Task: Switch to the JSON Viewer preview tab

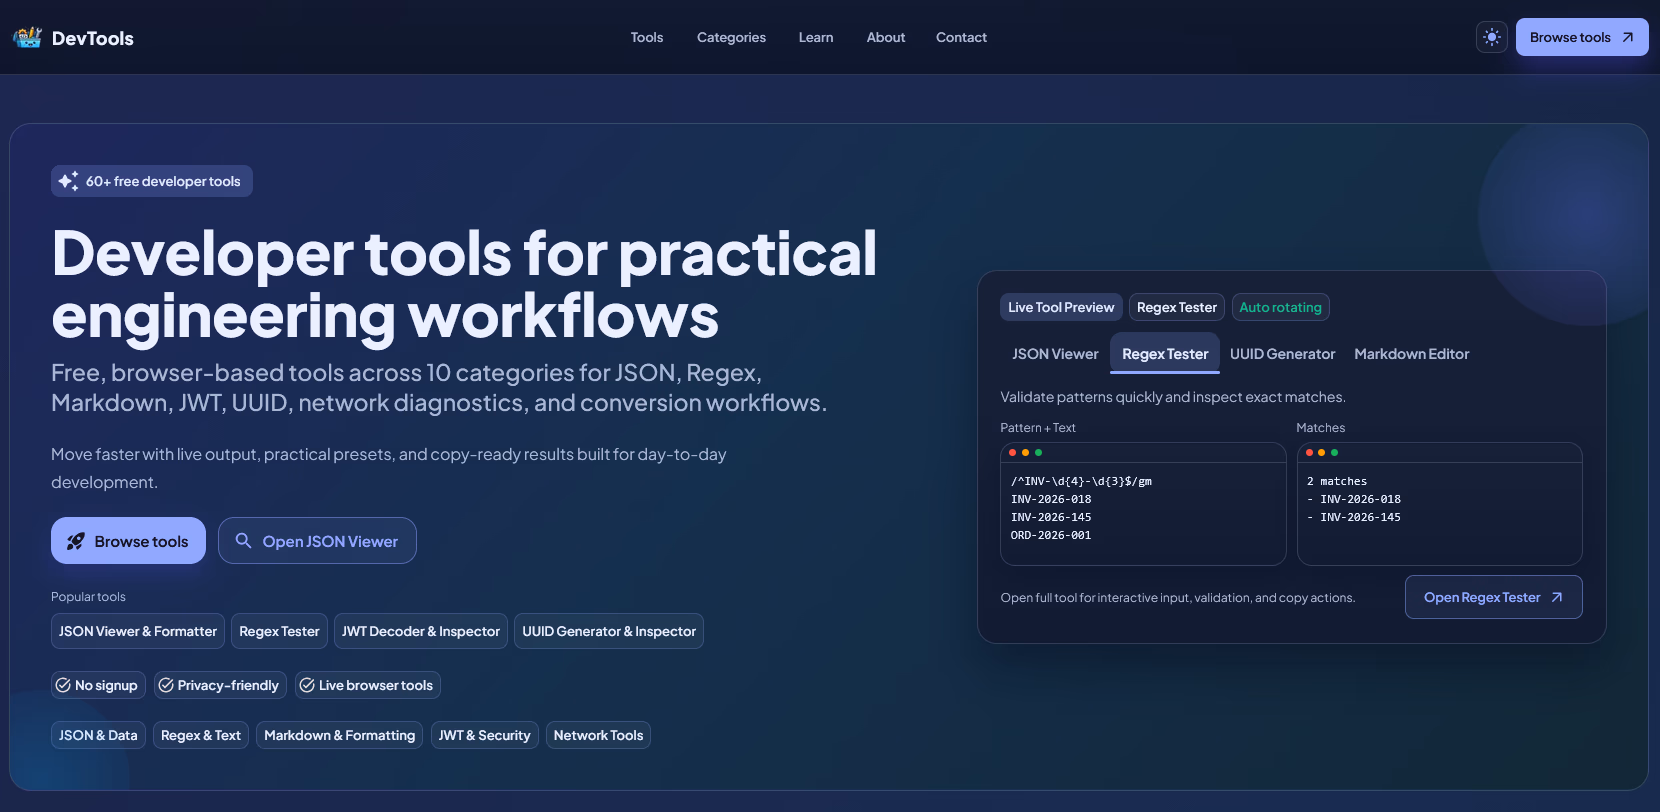Action: pyautogui.click(x=1054, y=354)
